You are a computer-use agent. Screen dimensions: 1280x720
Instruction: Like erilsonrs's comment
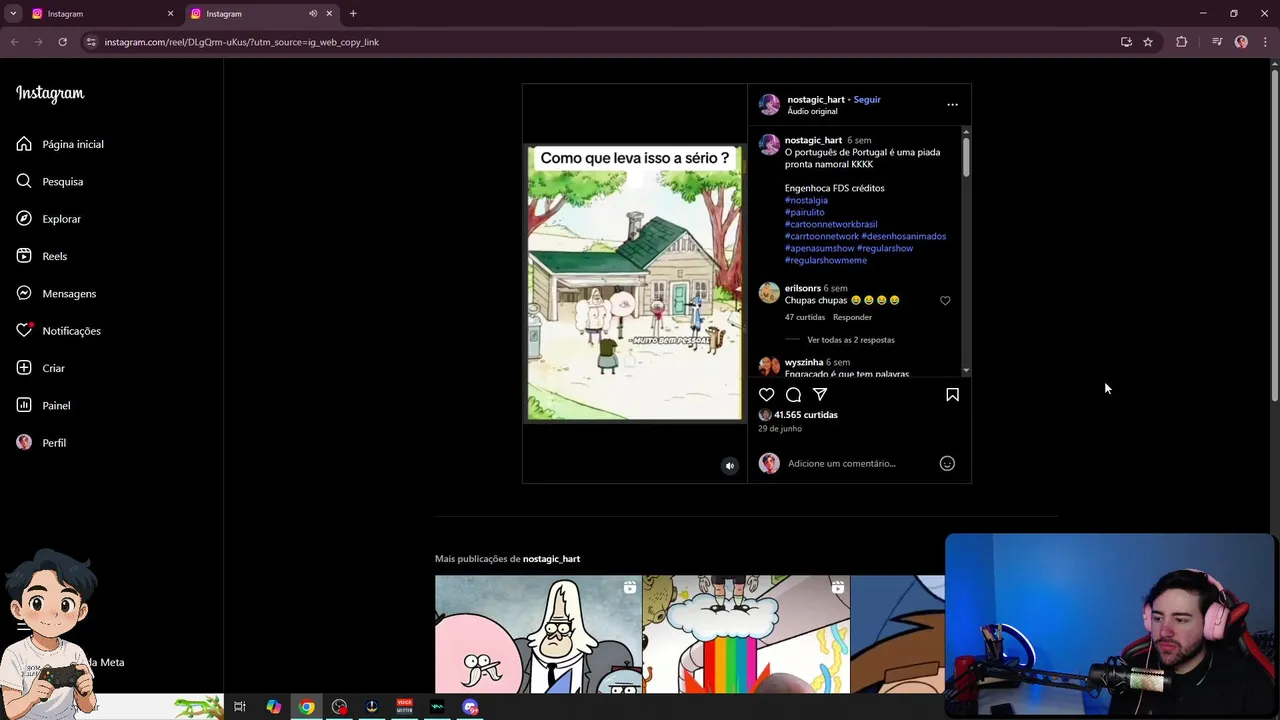point(945,300)
